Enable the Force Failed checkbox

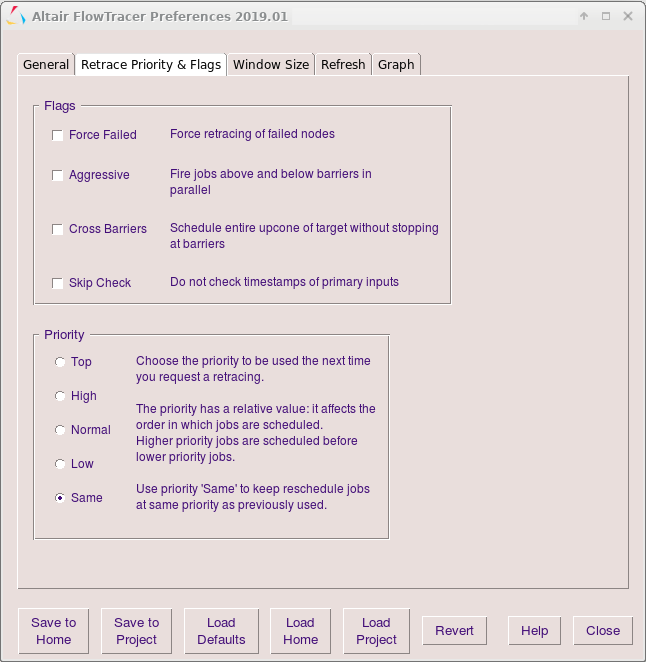58,135
